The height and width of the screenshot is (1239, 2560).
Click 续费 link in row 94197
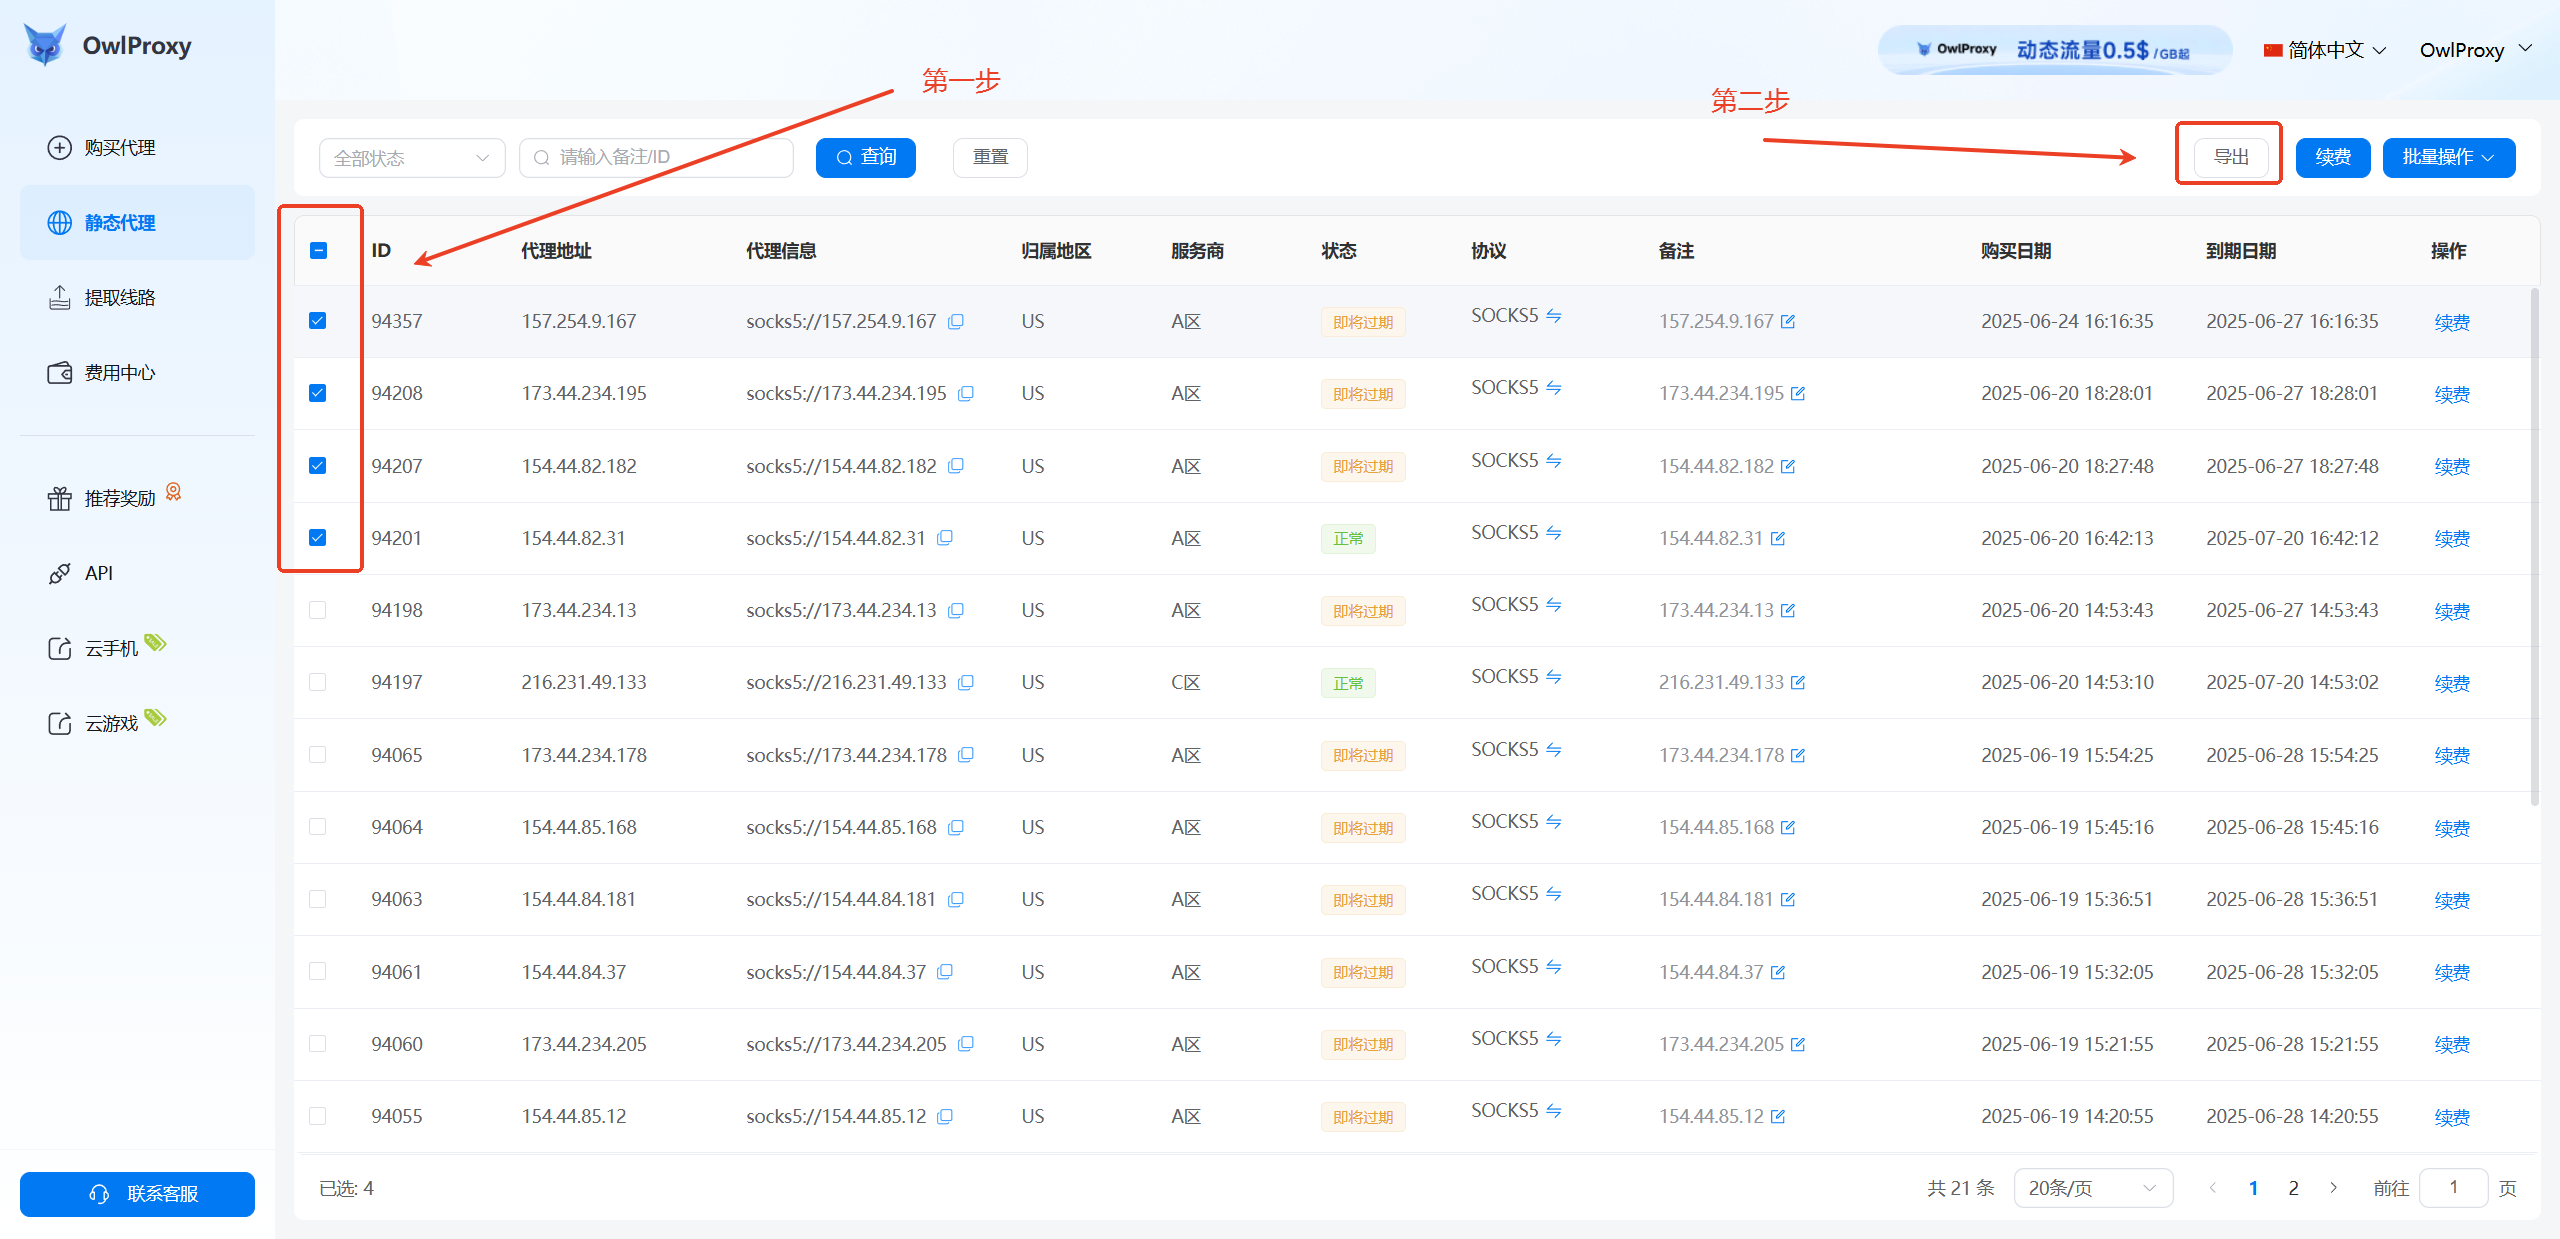point(2452,683)
